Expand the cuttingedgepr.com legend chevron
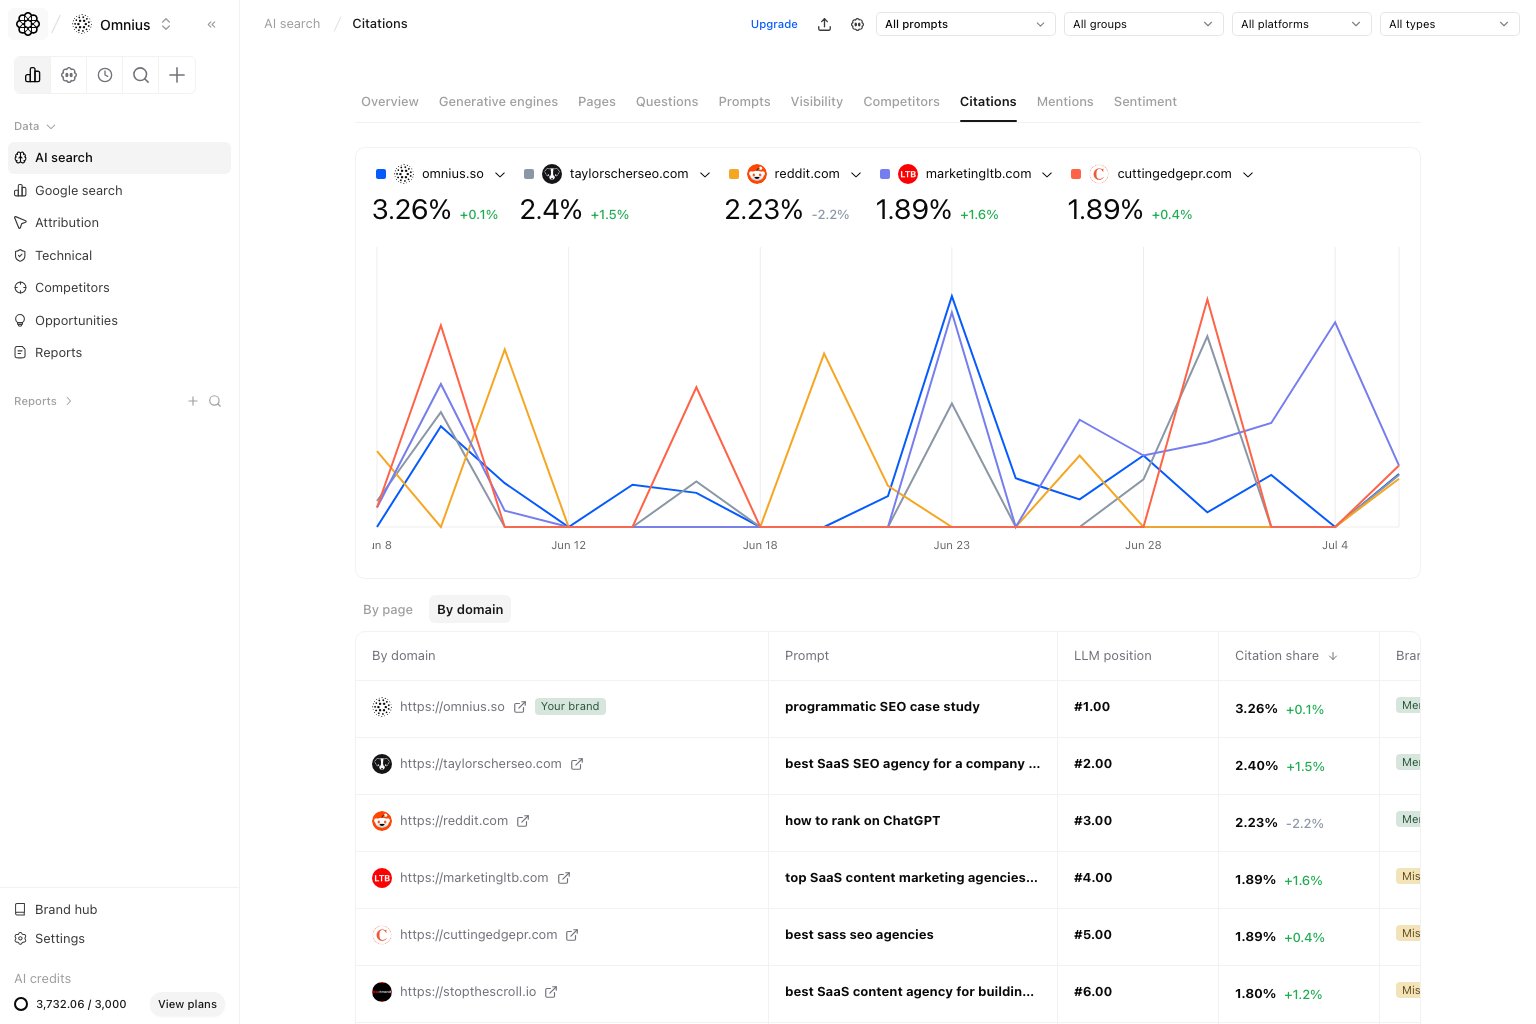 click(x=1248, y=174)
